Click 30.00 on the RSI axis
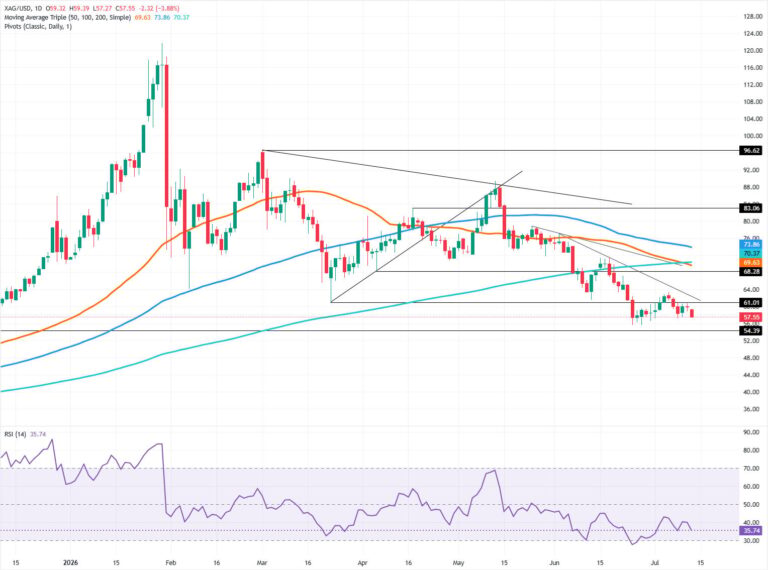 [x=752, y=541]
